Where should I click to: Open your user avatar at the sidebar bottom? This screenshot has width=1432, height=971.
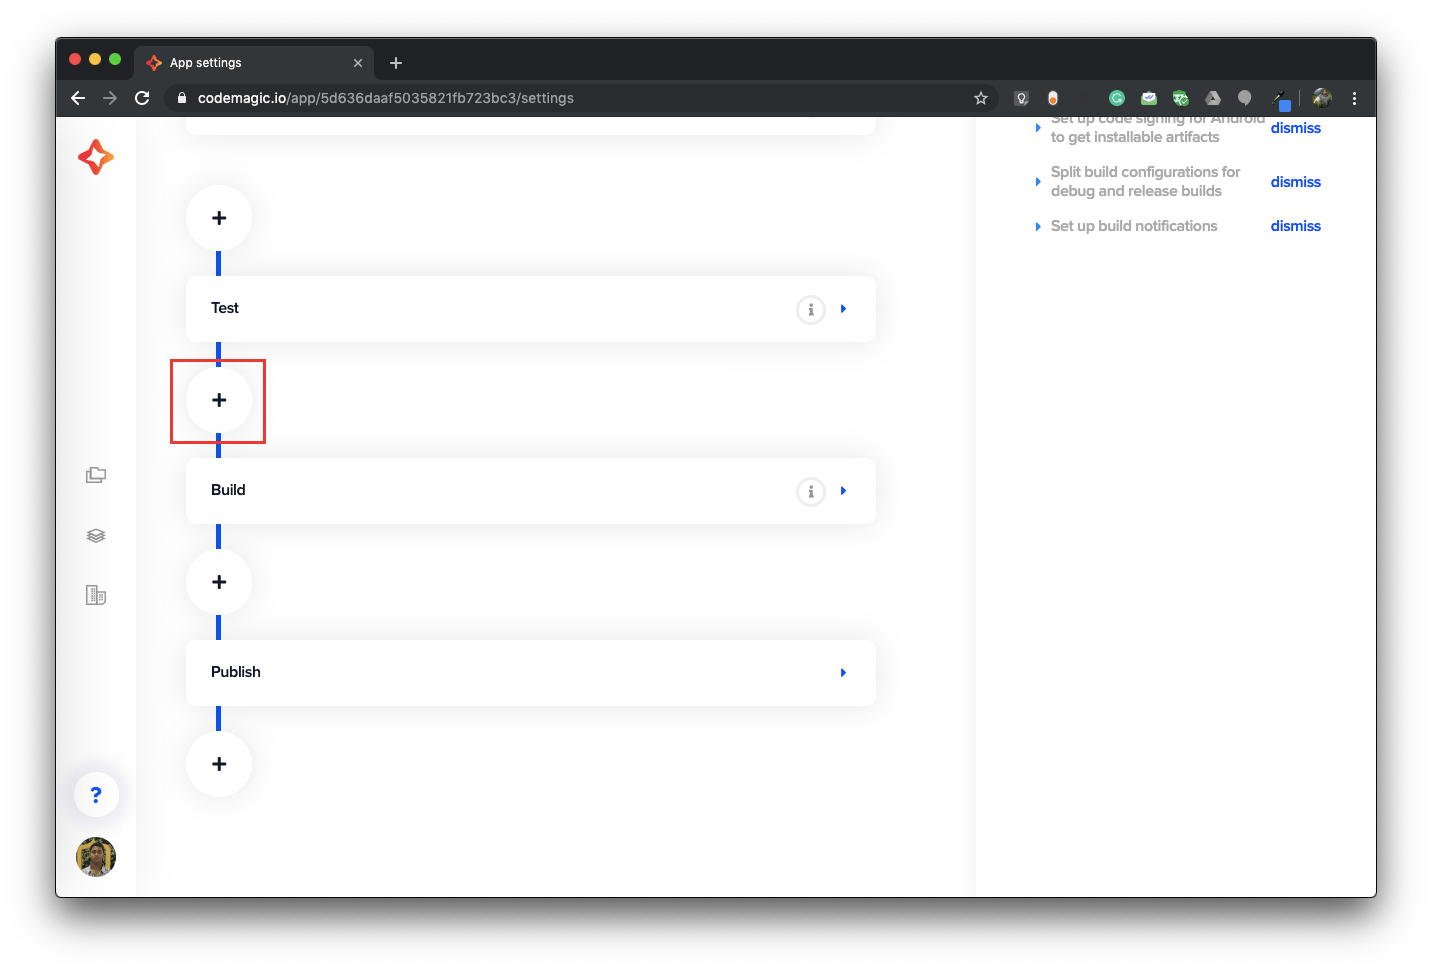pos(95,857)
